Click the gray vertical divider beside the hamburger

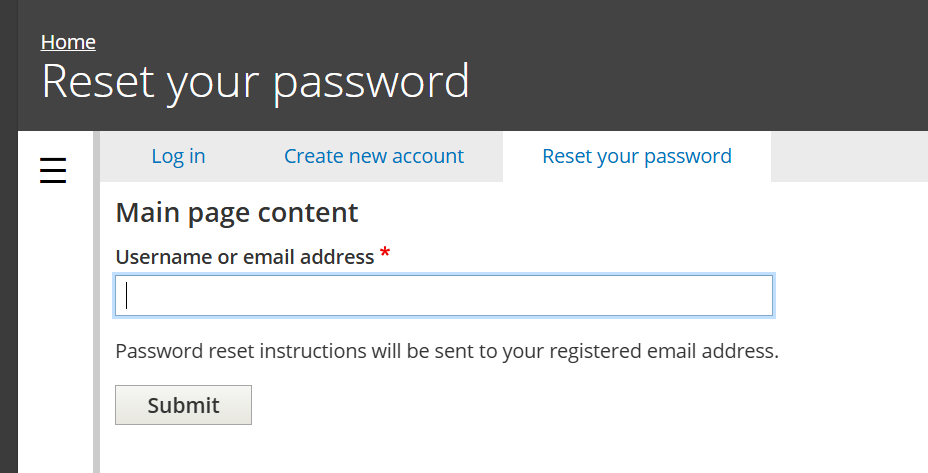[x=96, y=300]
